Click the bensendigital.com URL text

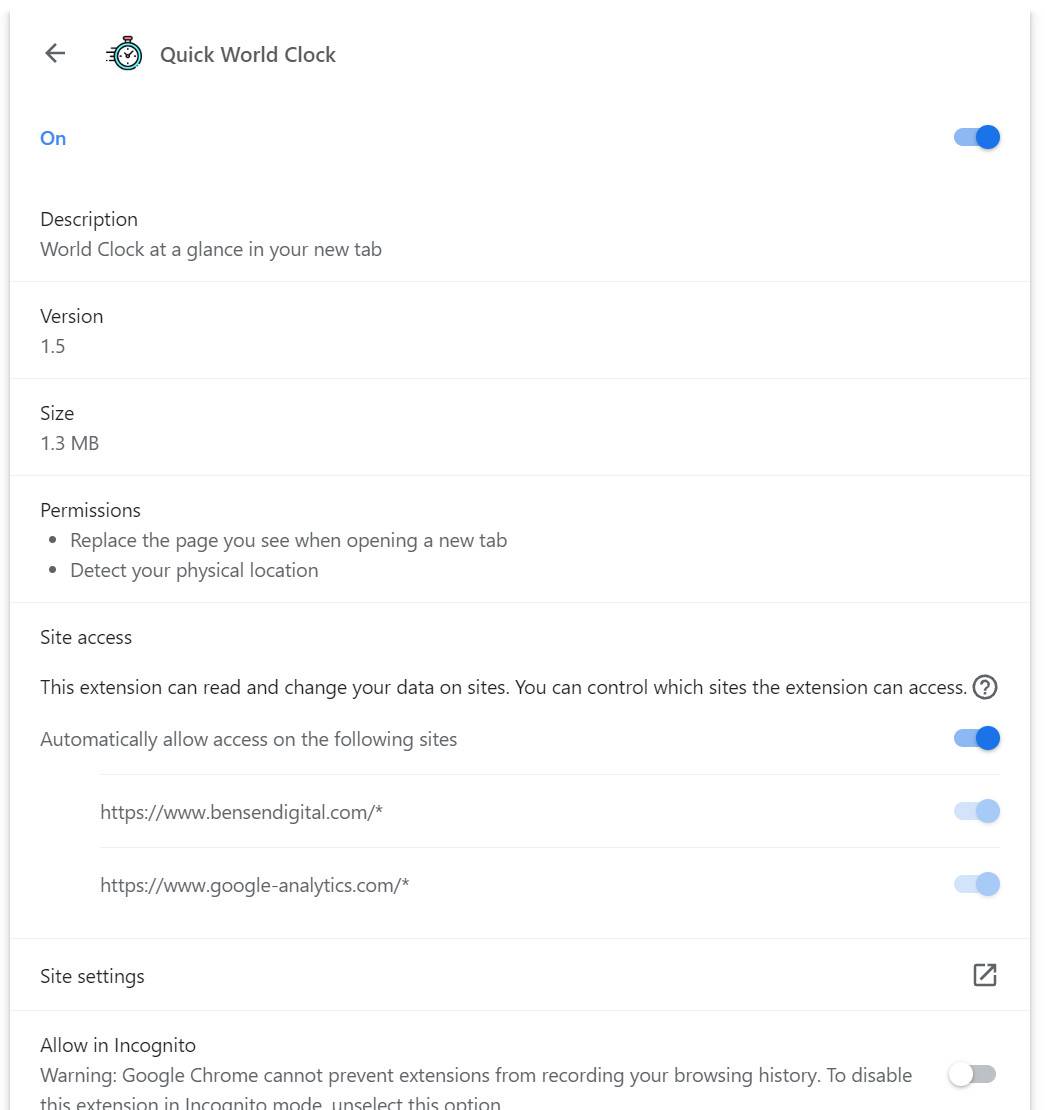pyautogui.click(x=241, y=812)
